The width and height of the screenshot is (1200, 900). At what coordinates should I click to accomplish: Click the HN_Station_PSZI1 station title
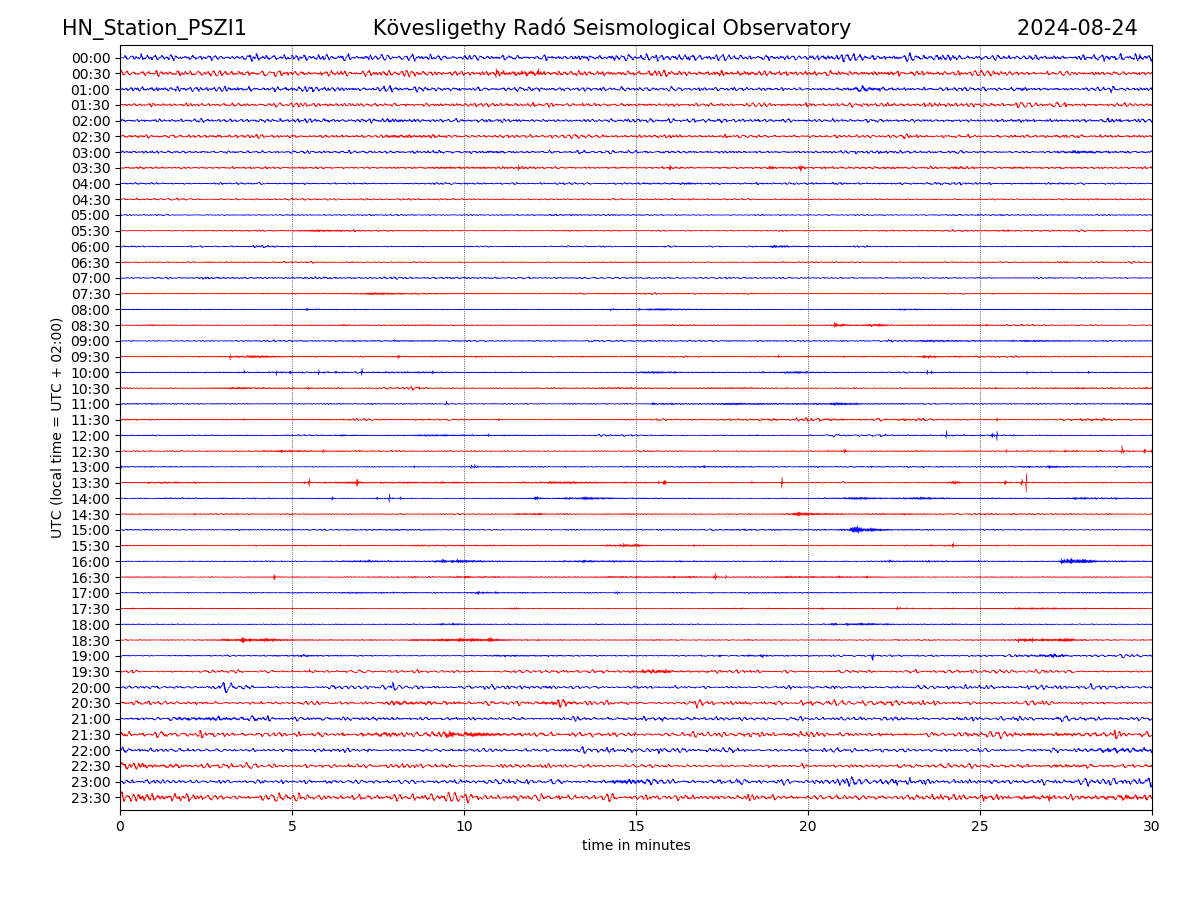[154, 28]
